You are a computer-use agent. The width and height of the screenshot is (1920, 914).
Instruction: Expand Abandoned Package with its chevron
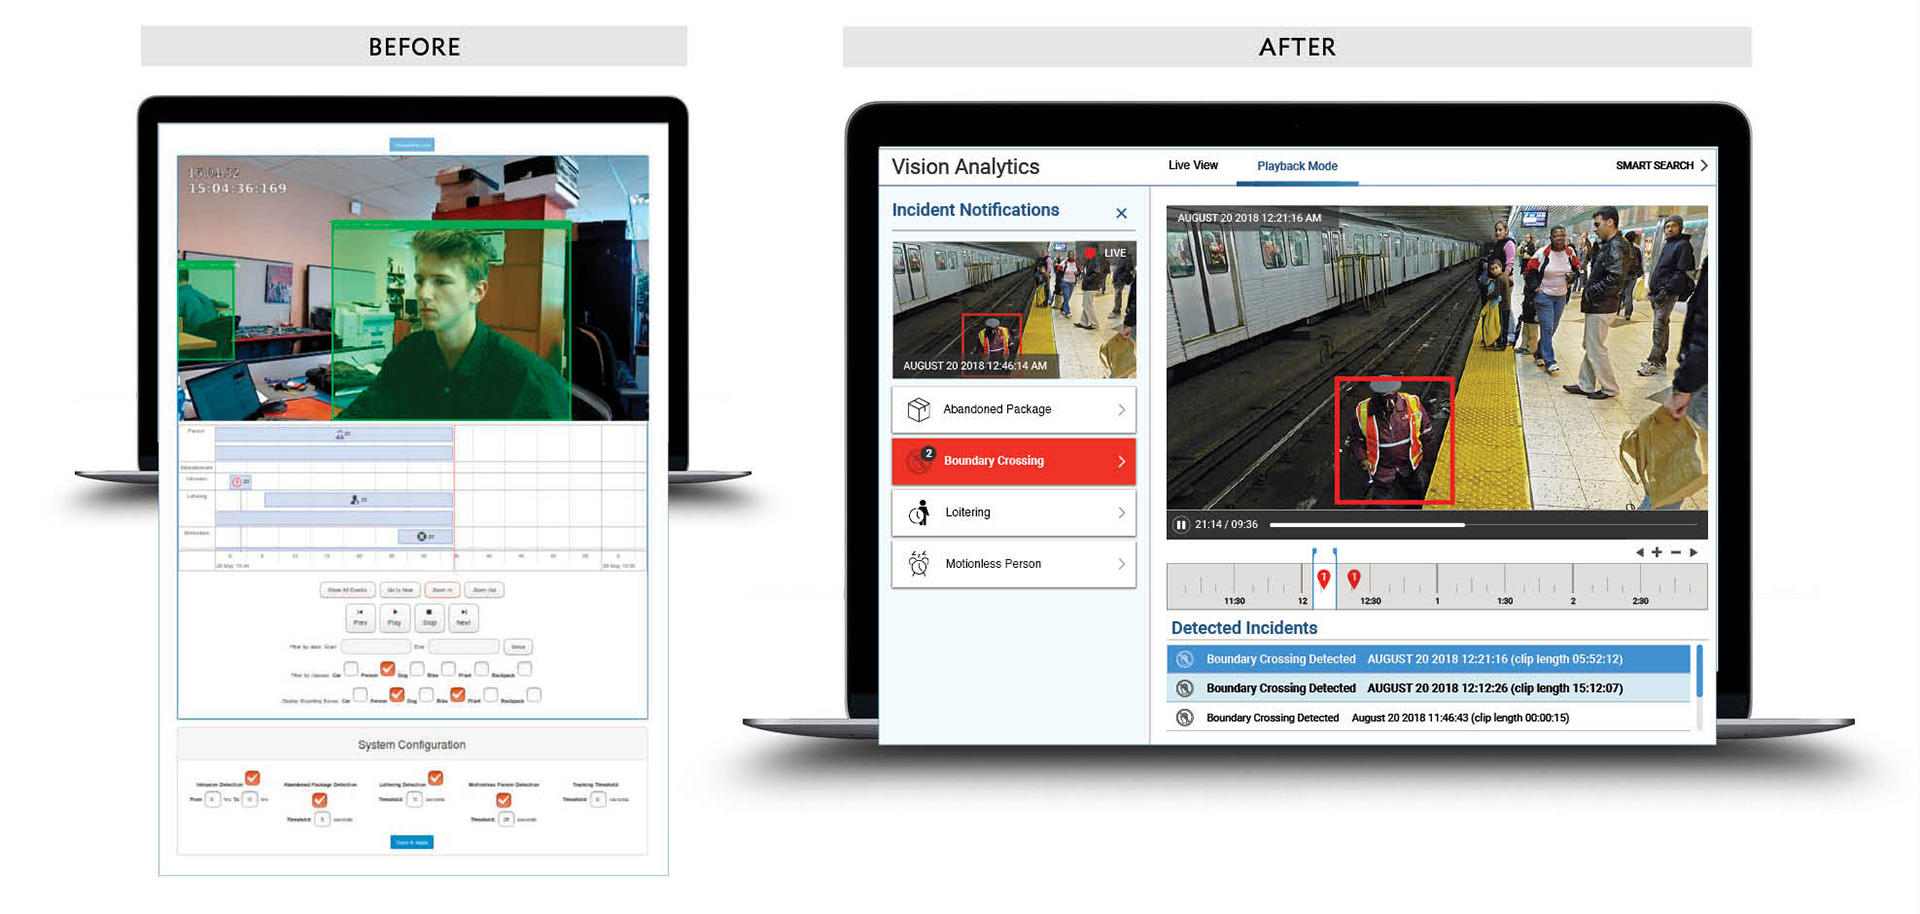click(x=1121, y=410)
